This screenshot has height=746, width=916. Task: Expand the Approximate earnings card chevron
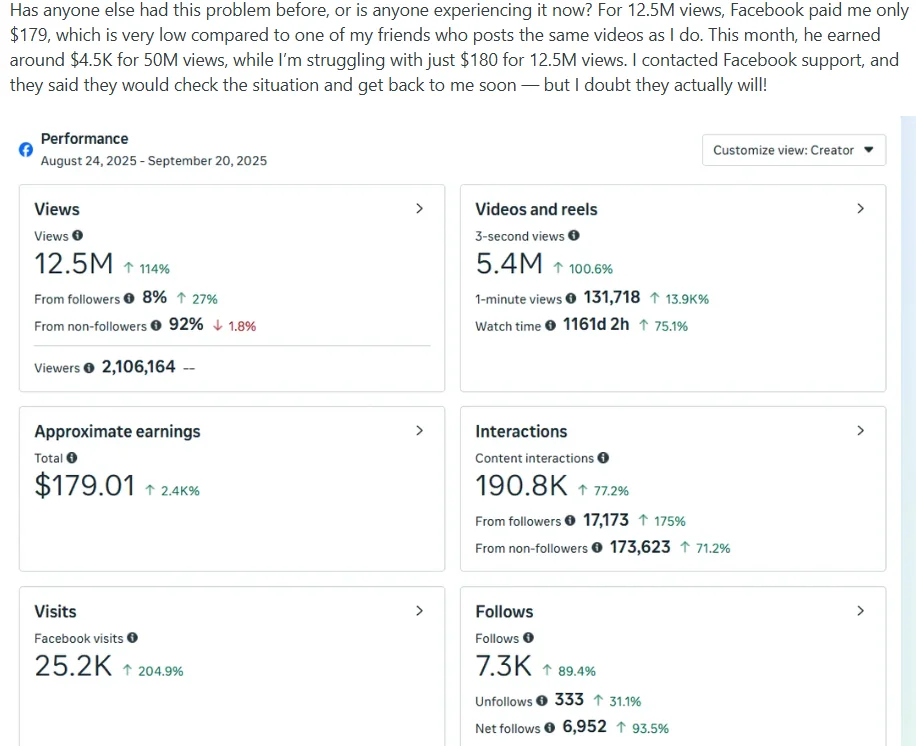tap(419, 431)
